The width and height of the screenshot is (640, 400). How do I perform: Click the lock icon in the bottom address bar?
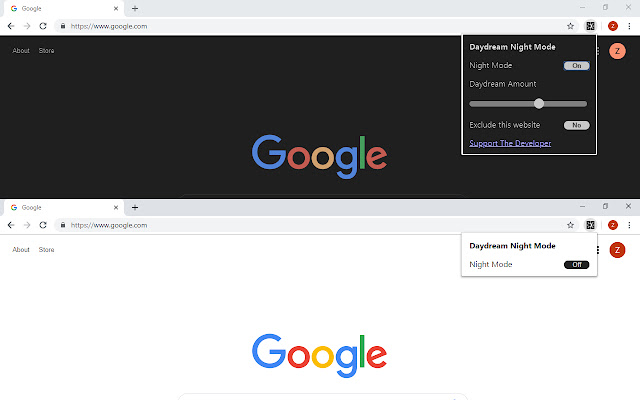[63, 225]
